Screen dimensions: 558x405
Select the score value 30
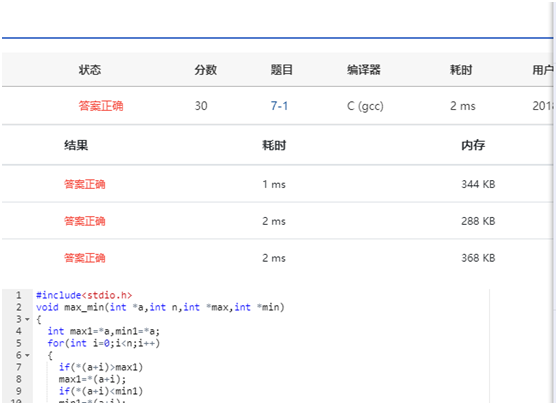point(201,106)
